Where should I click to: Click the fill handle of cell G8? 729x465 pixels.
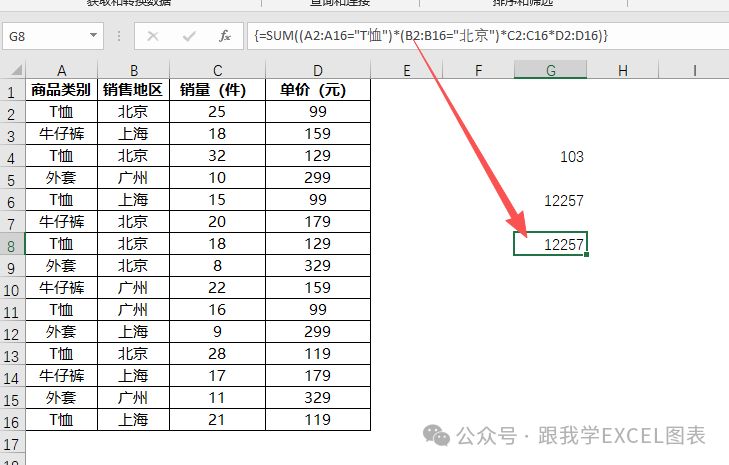[x=586, y=254]
